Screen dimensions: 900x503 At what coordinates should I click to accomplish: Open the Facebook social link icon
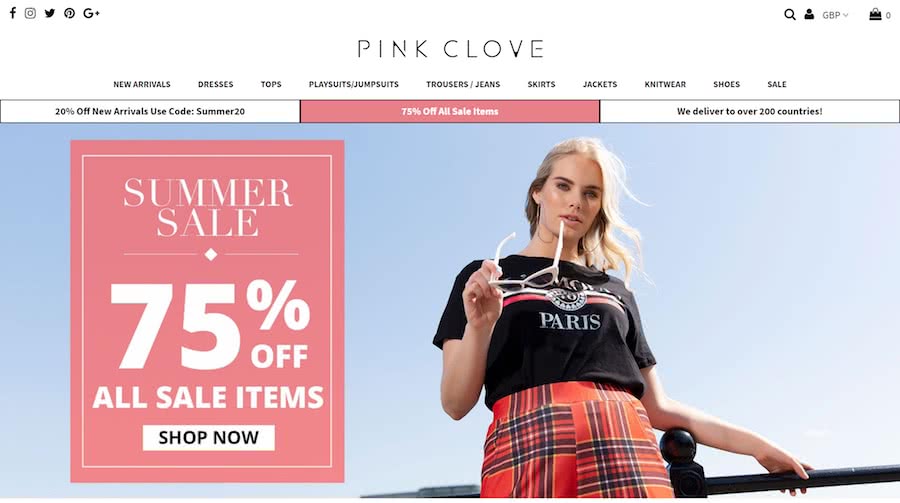pyautogui.click(x=13, y=13)
